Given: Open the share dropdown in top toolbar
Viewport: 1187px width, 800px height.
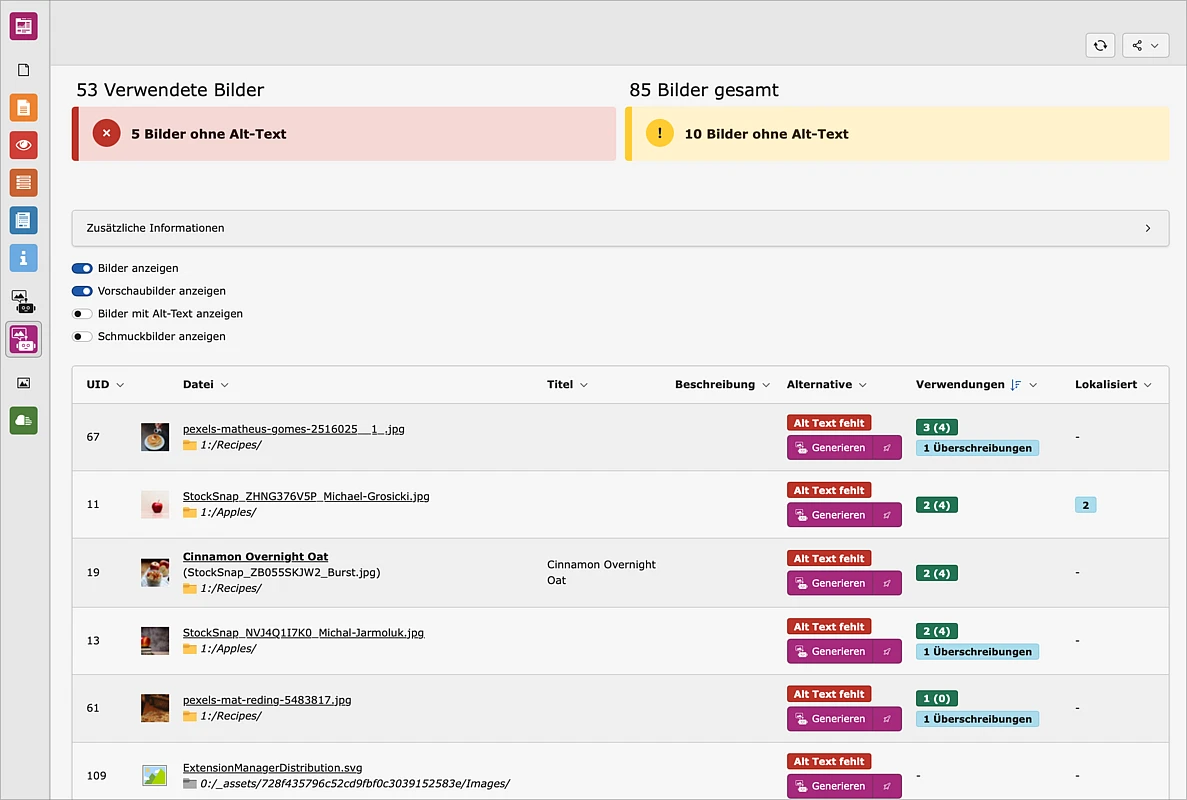Looking at the screenshot, I should 1145,45.
